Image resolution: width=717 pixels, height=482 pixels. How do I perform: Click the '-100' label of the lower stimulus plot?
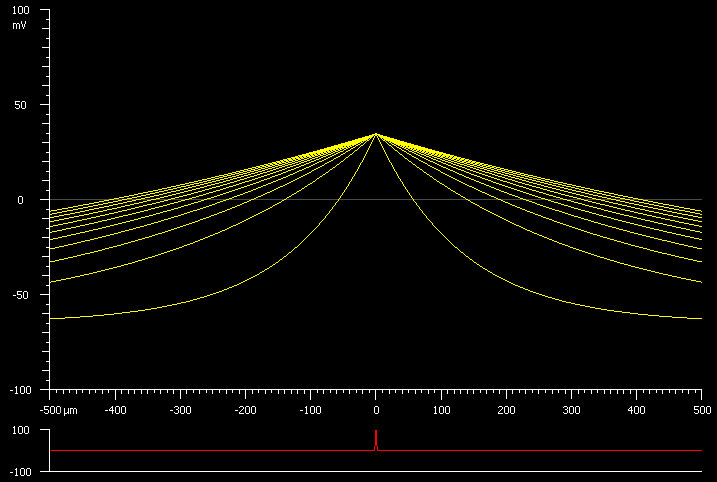[x=21, y=472]
